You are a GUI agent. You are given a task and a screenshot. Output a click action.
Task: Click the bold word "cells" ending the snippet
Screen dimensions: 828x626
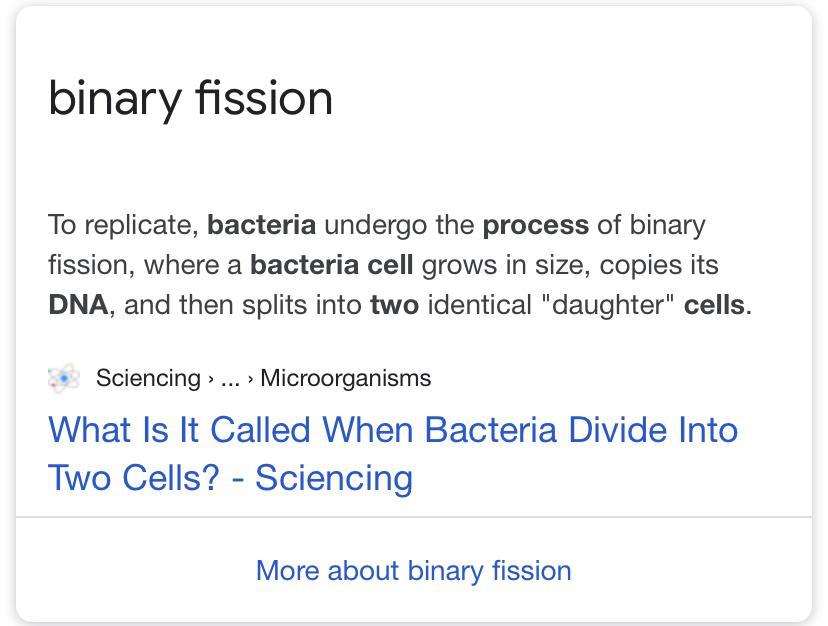coord(714,304)
